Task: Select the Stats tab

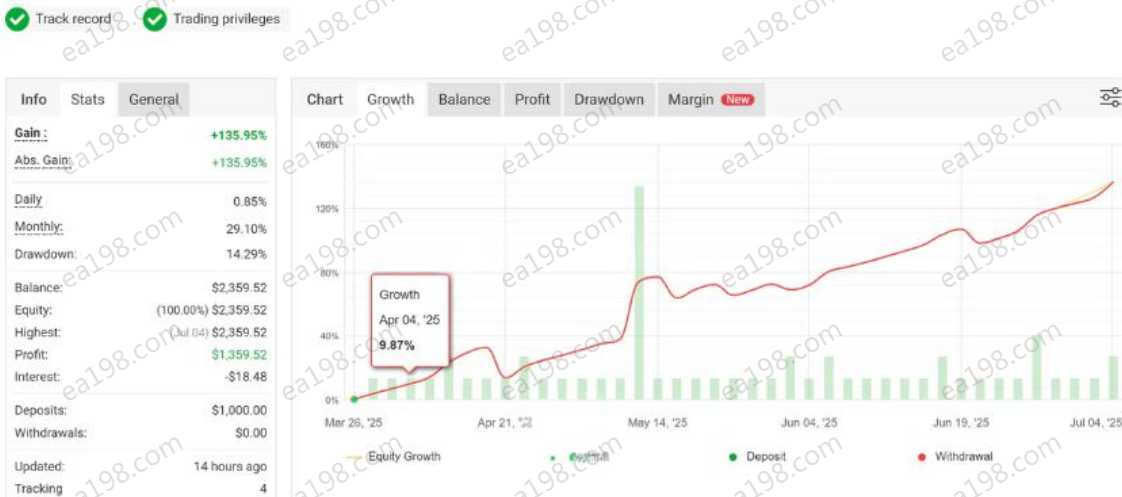Action: pyautogui.click(x=87, y=99)
